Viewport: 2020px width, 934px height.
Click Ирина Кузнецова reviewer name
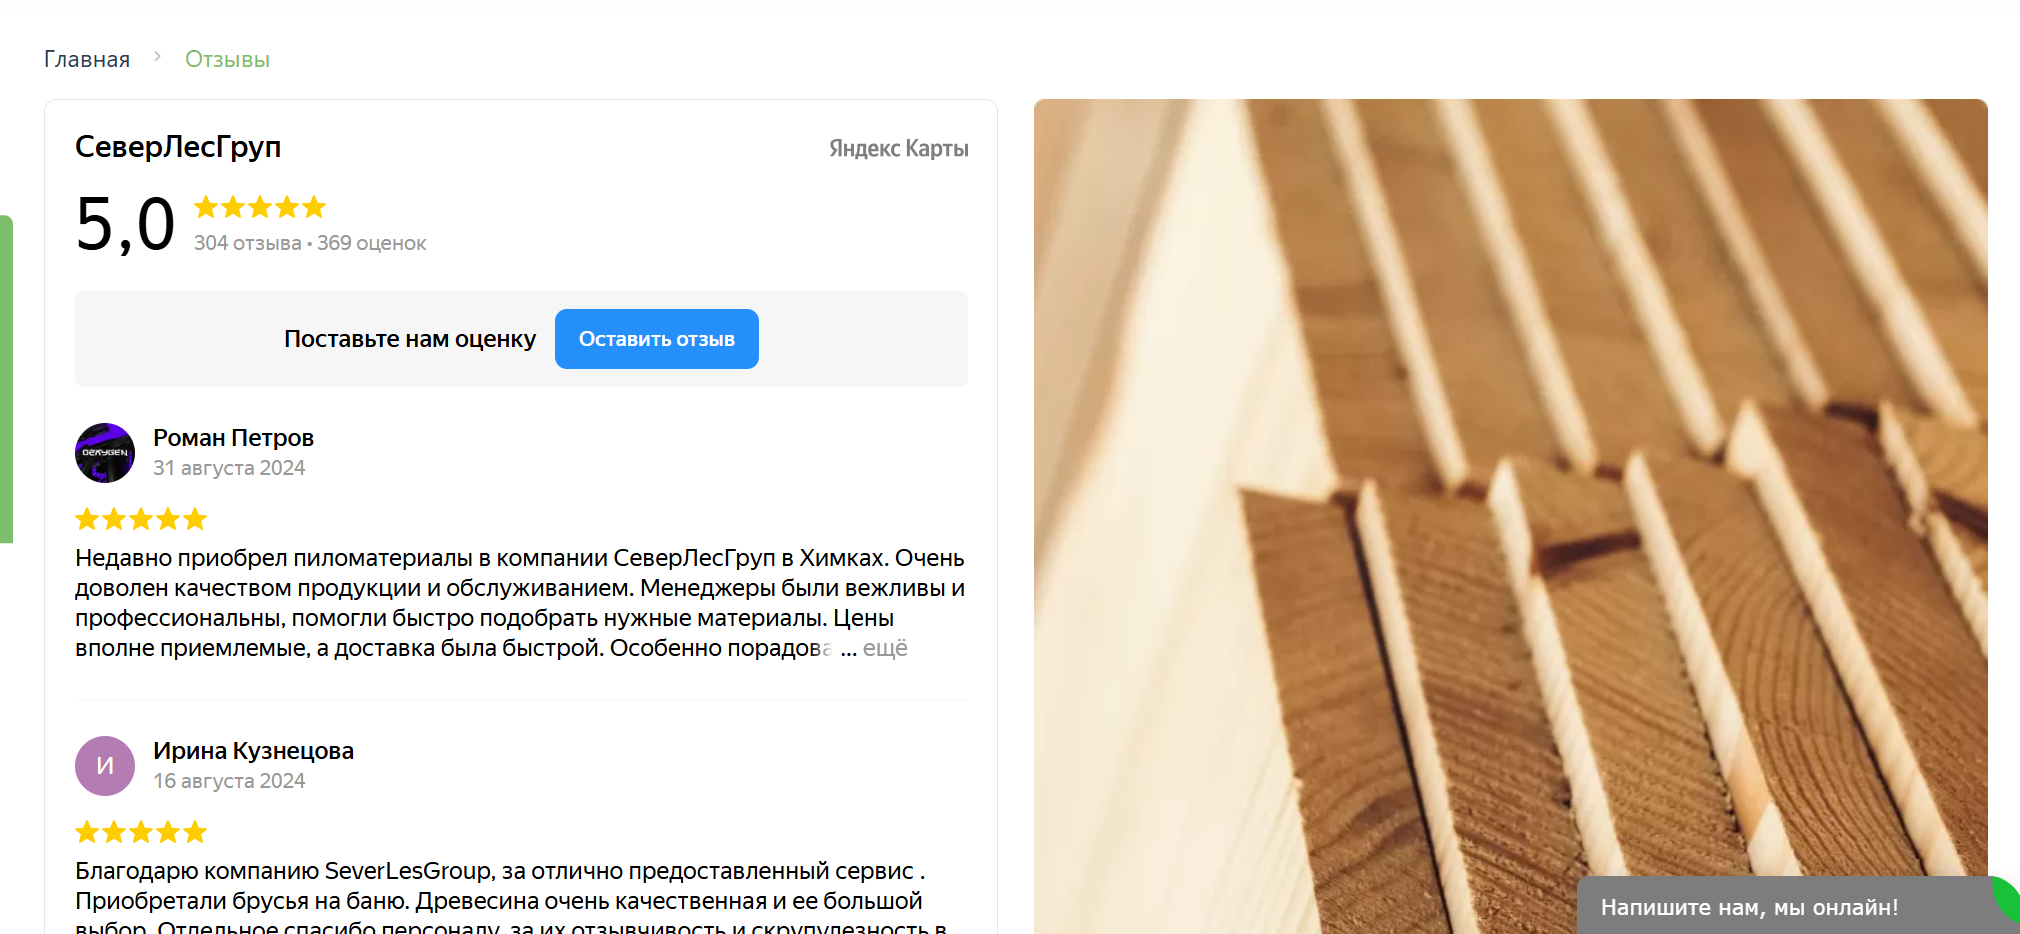[253, 751]
